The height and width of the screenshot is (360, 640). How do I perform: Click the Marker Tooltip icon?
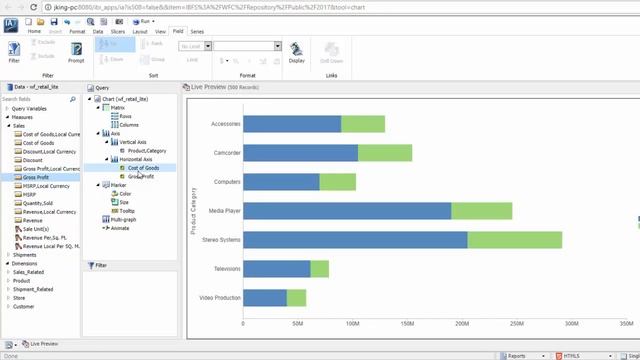tap(115, 211)
